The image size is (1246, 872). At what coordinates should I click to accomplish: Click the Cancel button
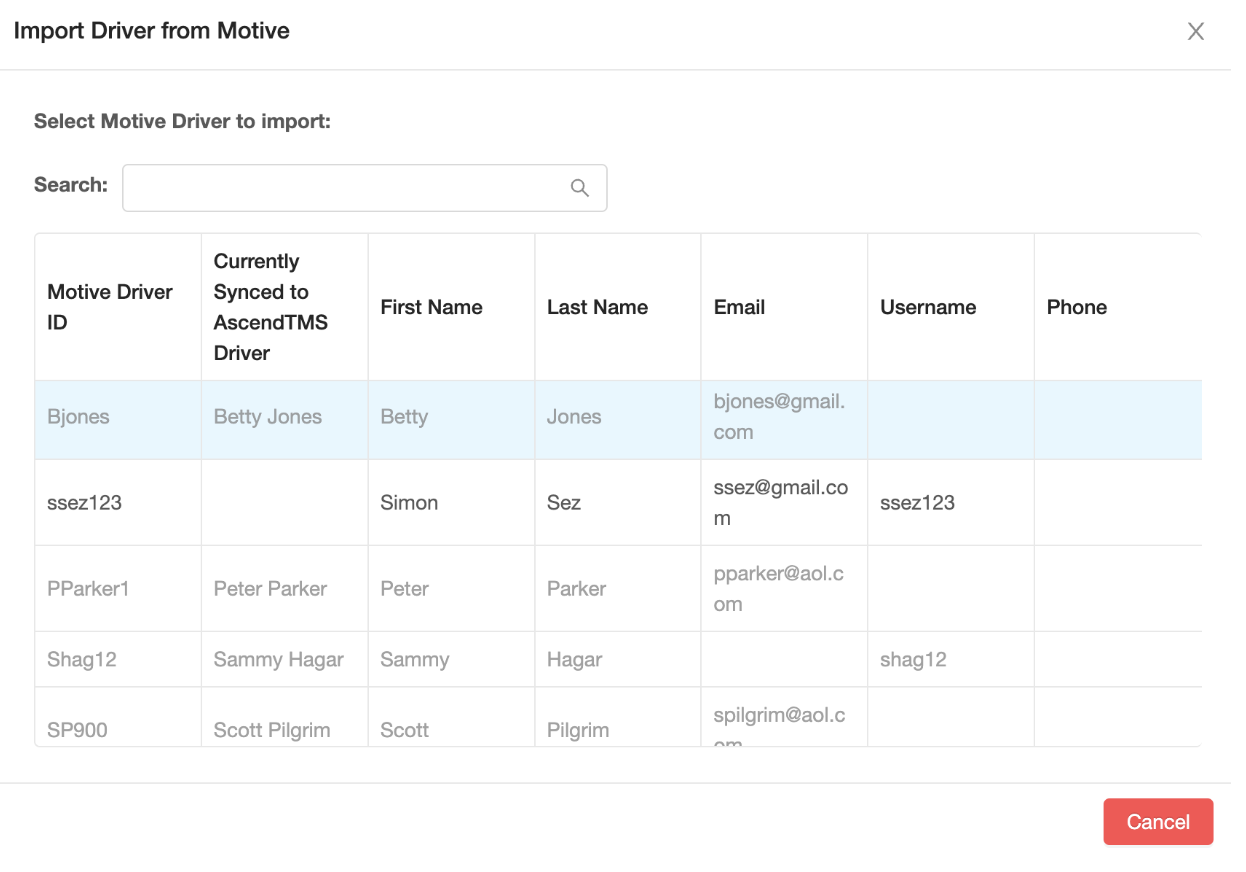(x=1158, y=822)
